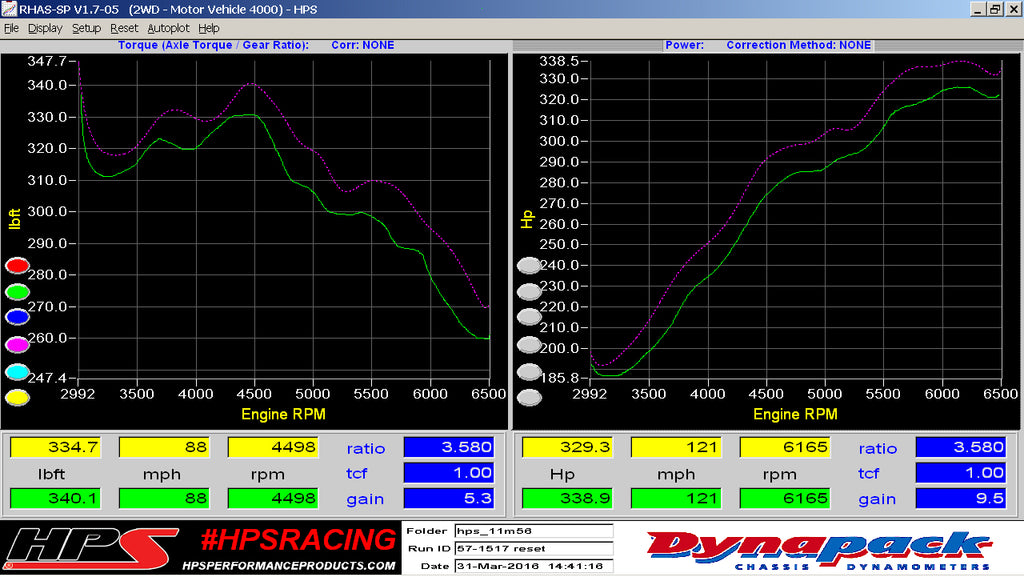Expand the Help menu
This screenshot has height=577, width=1024.
click(x=208, y=28)
